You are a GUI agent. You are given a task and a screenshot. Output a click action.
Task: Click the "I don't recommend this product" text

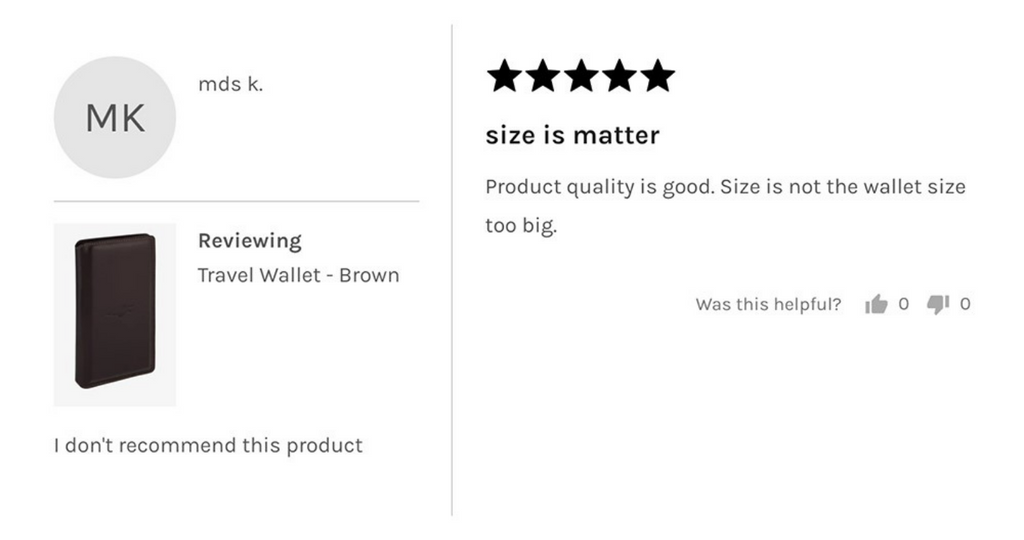pos(208,445)
